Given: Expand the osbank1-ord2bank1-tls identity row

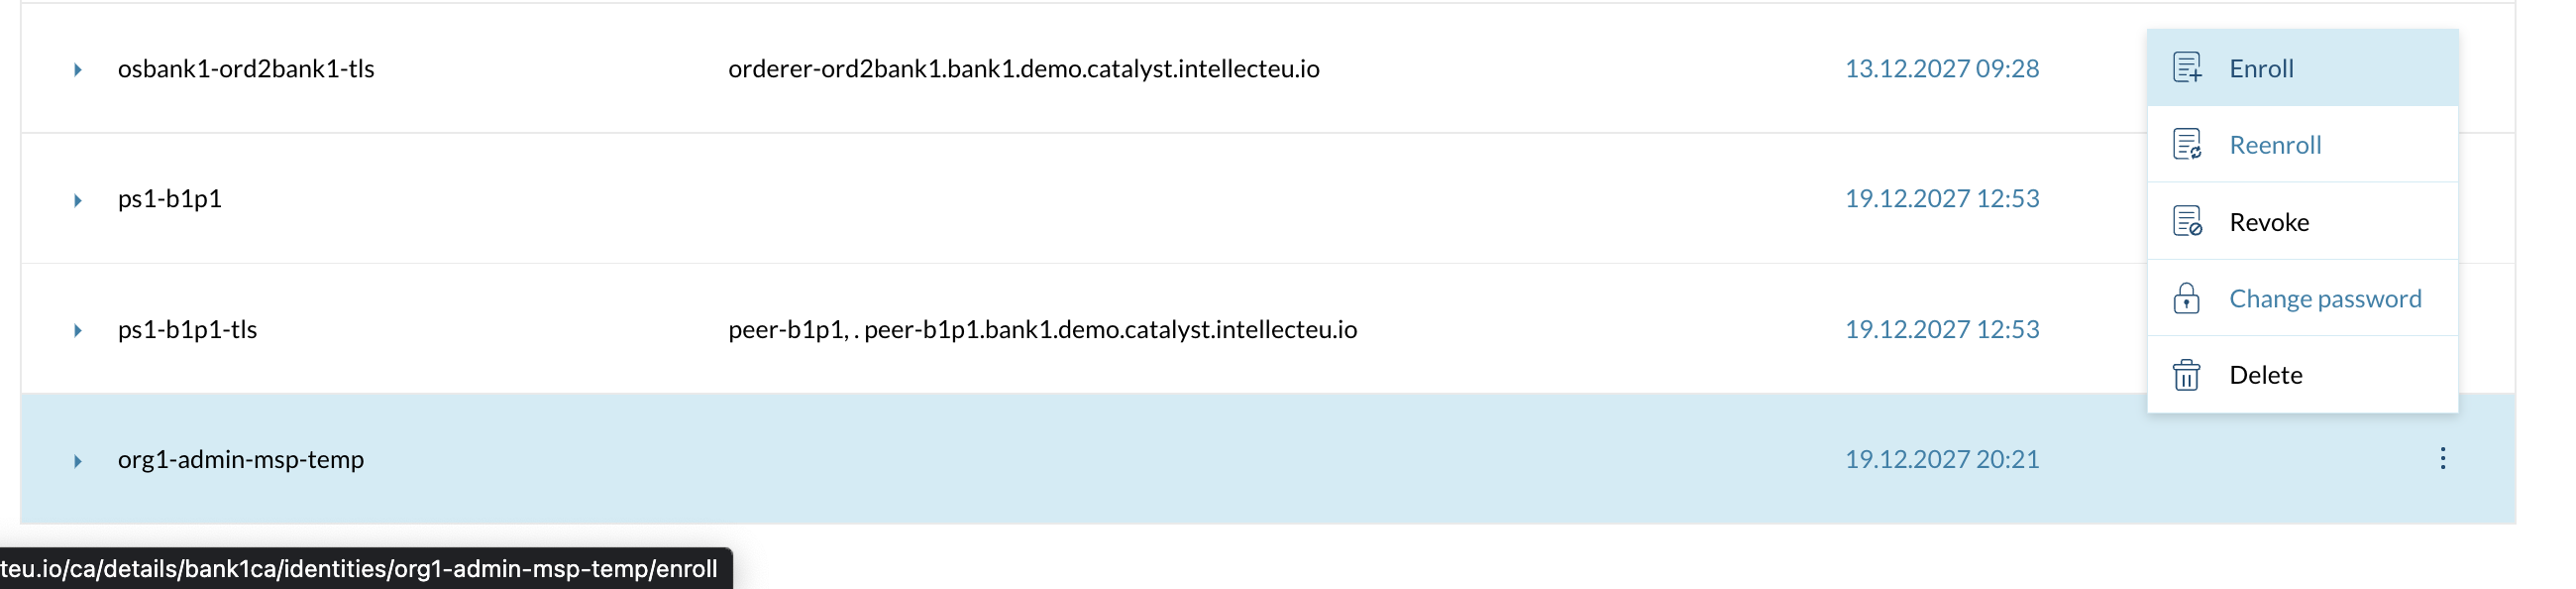Looking at the screenshot, I should pos(79,70).
